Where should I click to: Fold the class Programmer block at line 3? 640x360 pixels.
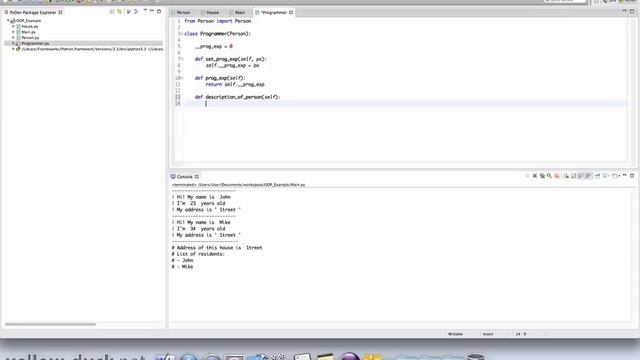181,33
